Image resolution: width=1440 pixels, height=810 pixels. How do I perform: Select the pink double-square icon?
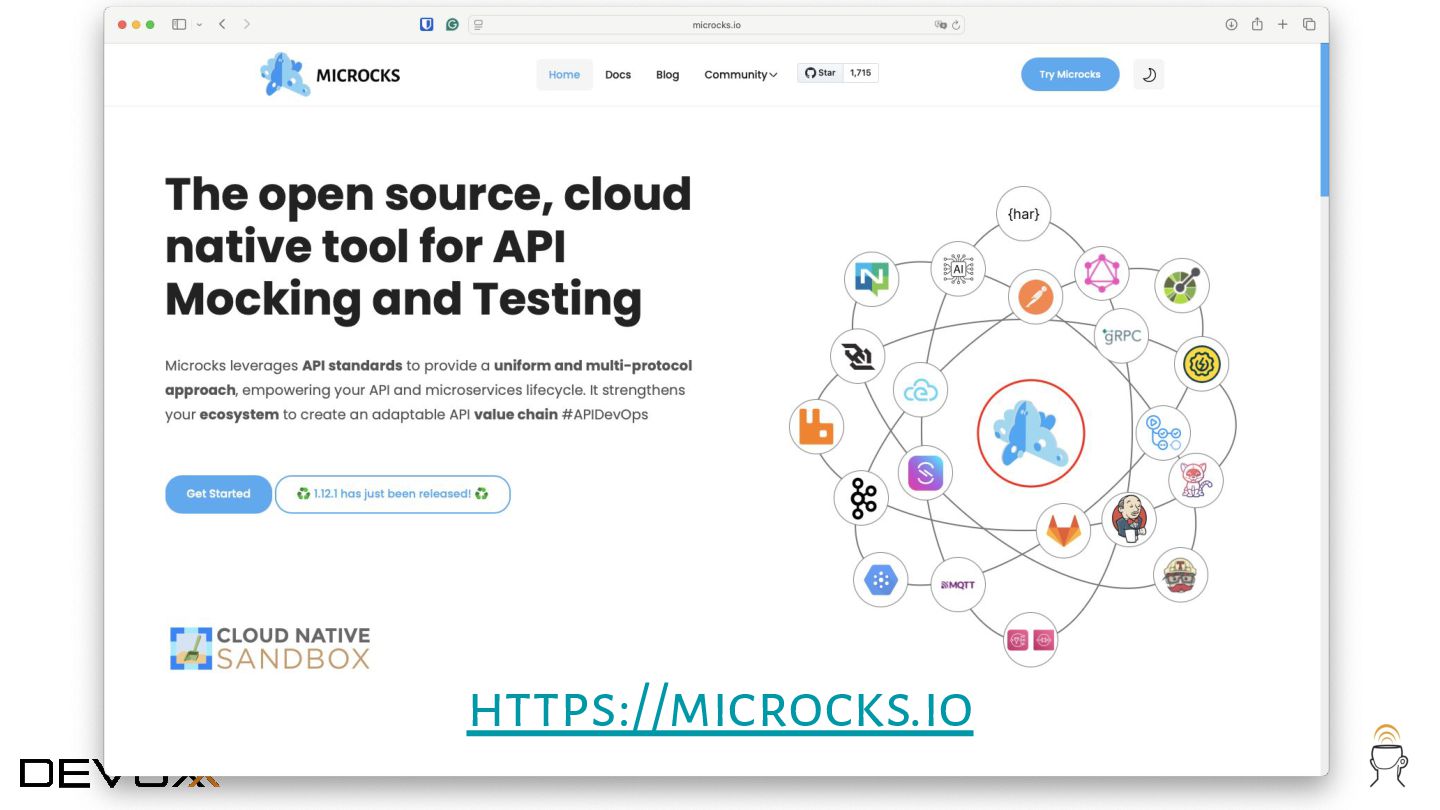1030,639
